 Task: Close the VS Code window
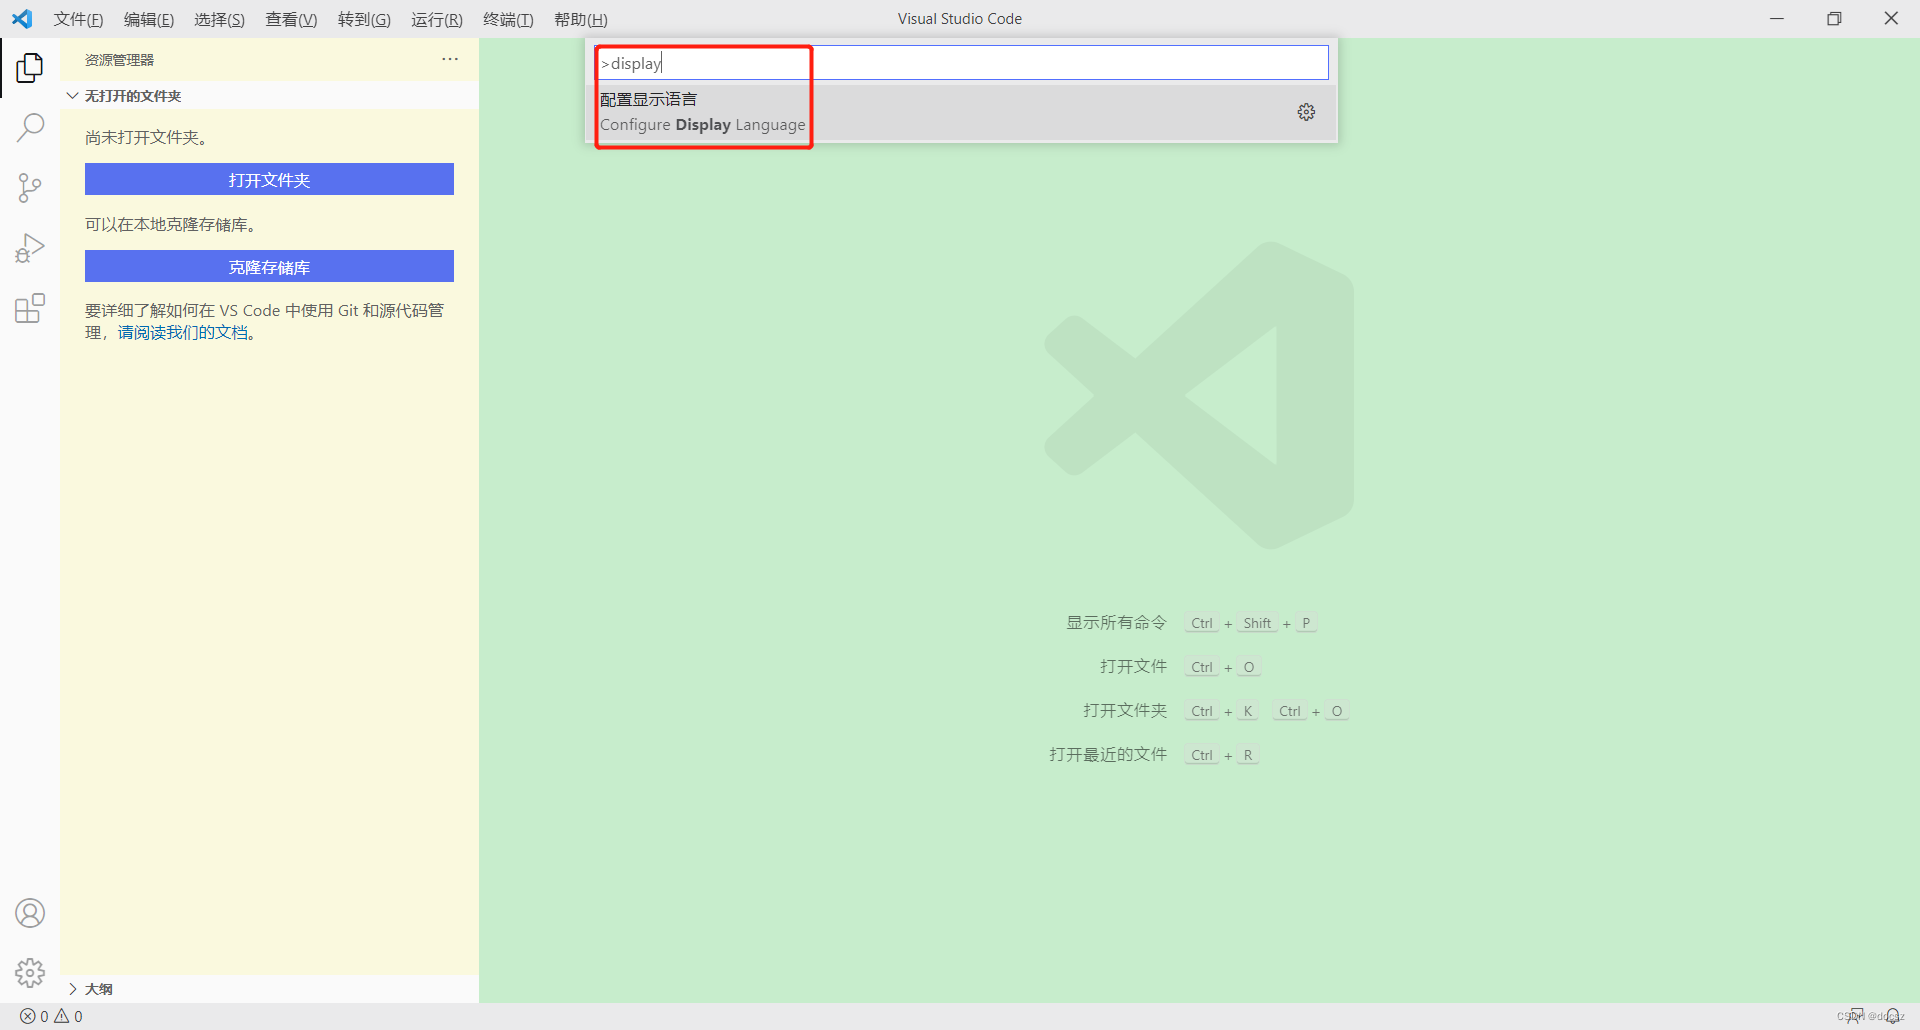pos(1891,19)
